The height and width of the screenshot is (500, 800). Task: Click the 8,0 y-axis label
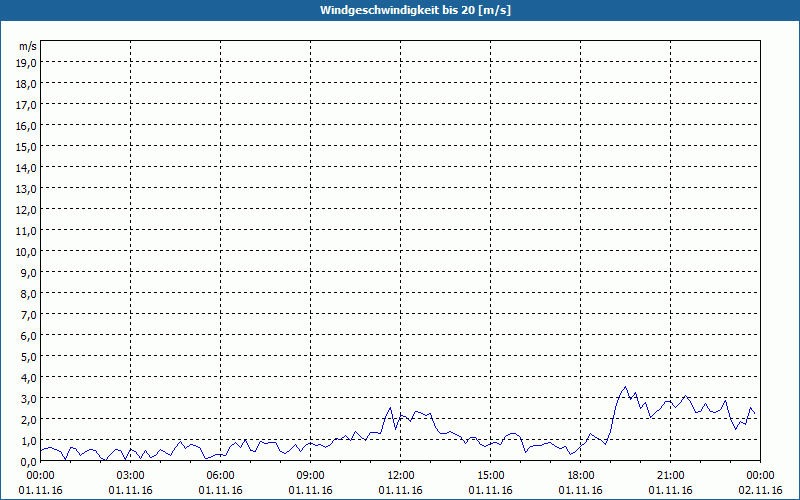29,293
